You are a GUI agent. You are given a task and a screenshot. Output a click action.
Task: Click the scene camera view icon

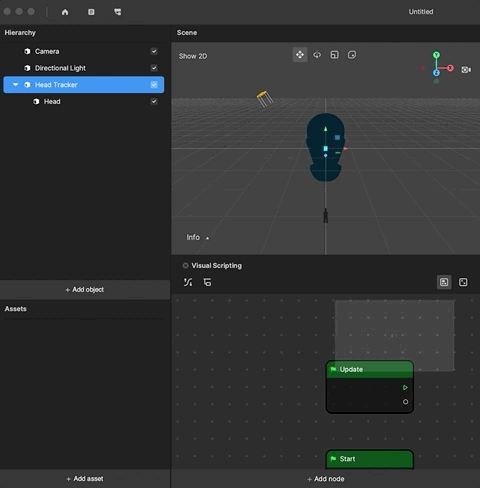point(466,70)
